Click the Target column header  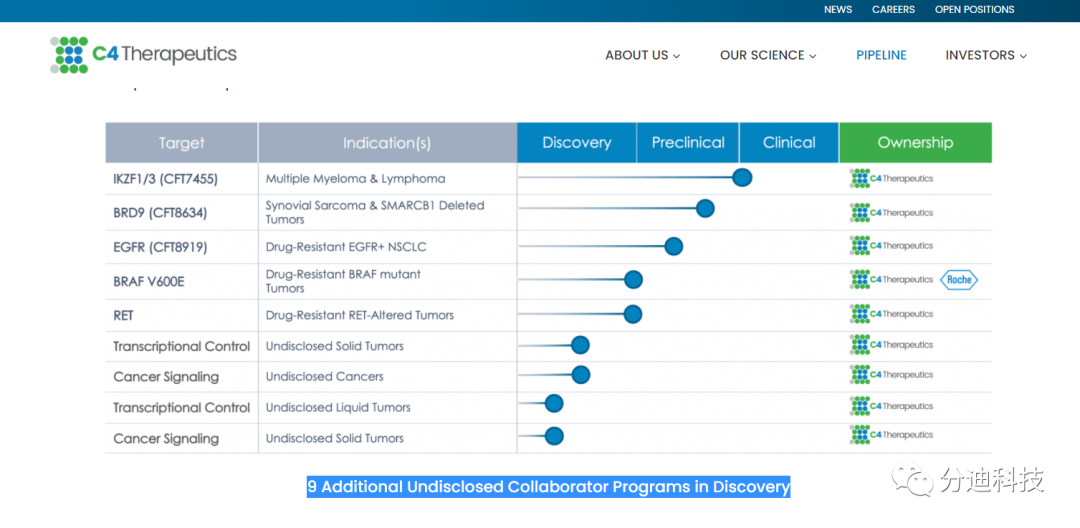[182, 142]
